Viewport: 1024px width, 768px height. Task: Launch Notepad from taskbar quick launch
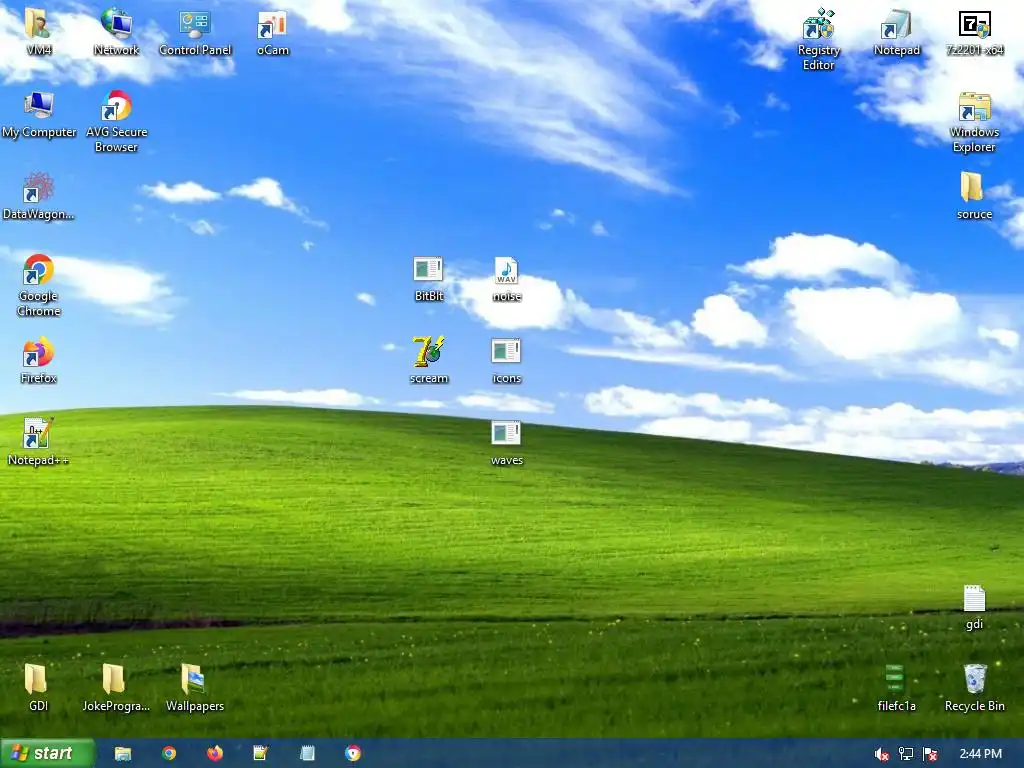coord(307,754)
